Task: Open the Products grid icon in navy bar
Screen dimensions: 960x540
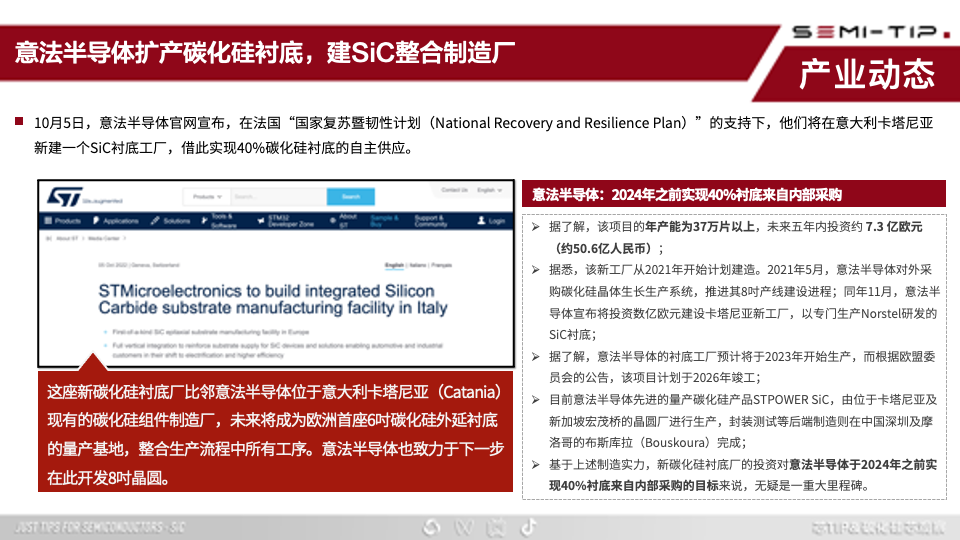Action: [48, 220]
